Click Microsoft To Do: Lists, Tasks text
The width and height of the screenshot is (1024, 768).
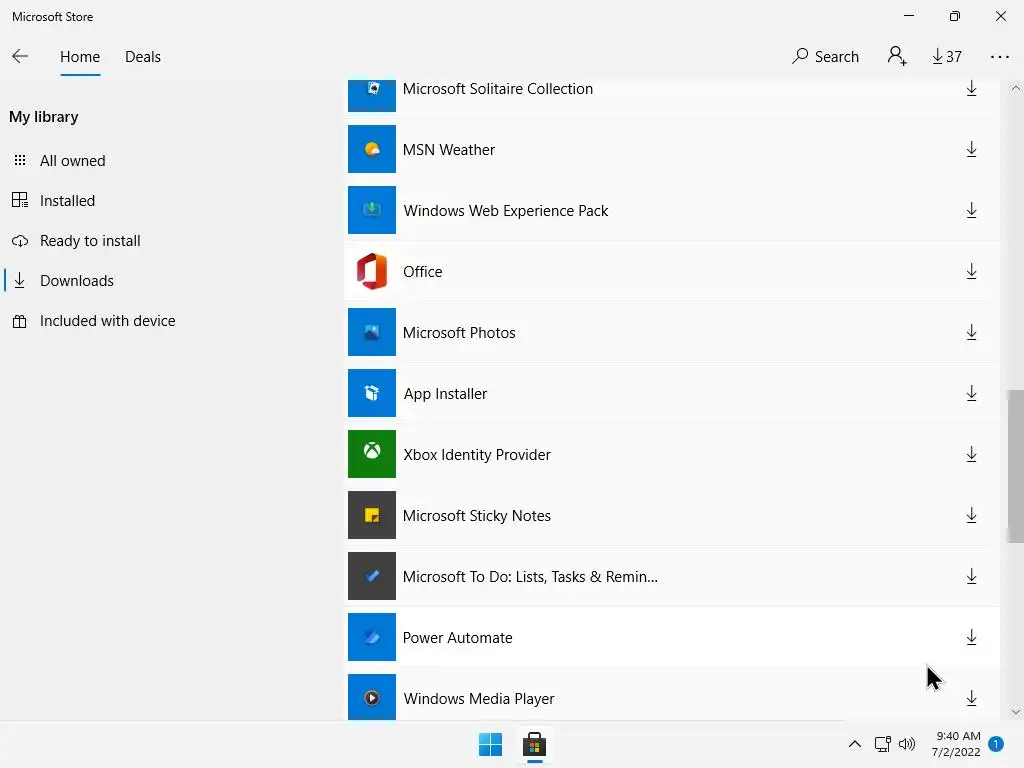(530, 577)
